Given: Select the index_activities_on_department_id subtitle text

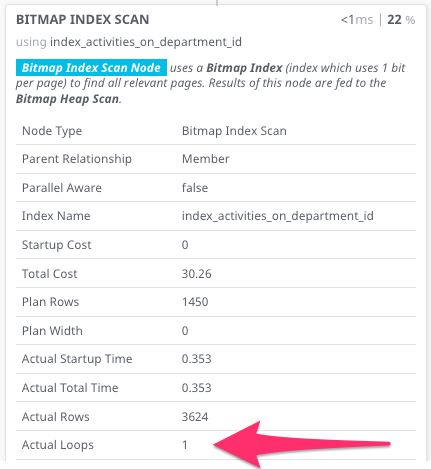Looking at the screenshot, I should pos(146,42).
